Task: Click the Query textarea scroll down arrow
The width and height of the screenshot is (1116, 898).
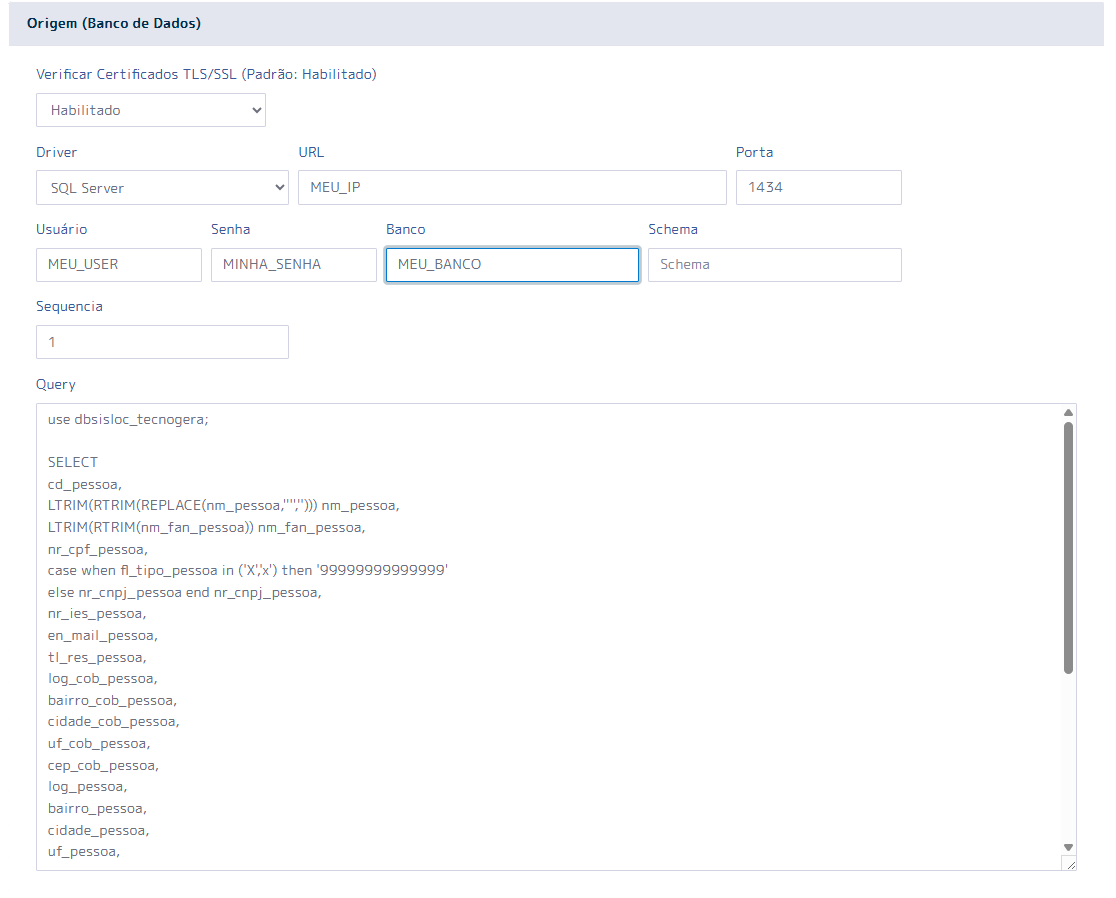Action: (1068, 847)
